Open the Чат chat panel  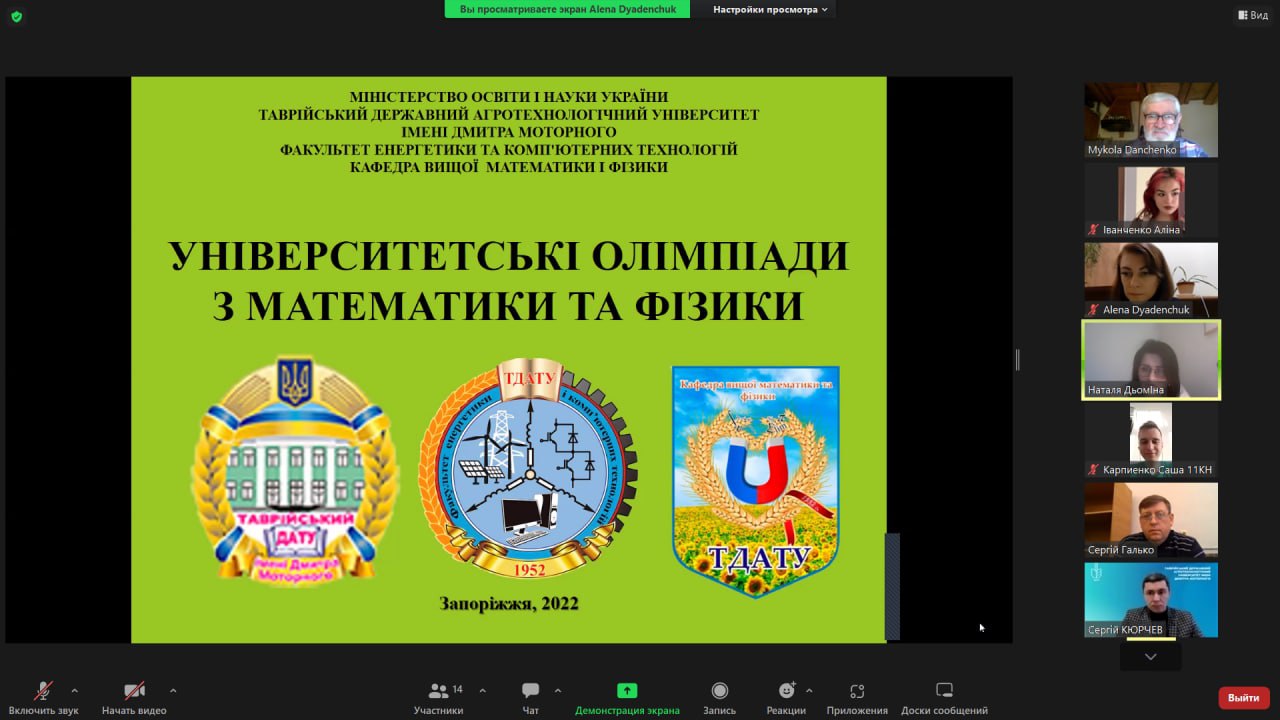(x=530, y=697)
